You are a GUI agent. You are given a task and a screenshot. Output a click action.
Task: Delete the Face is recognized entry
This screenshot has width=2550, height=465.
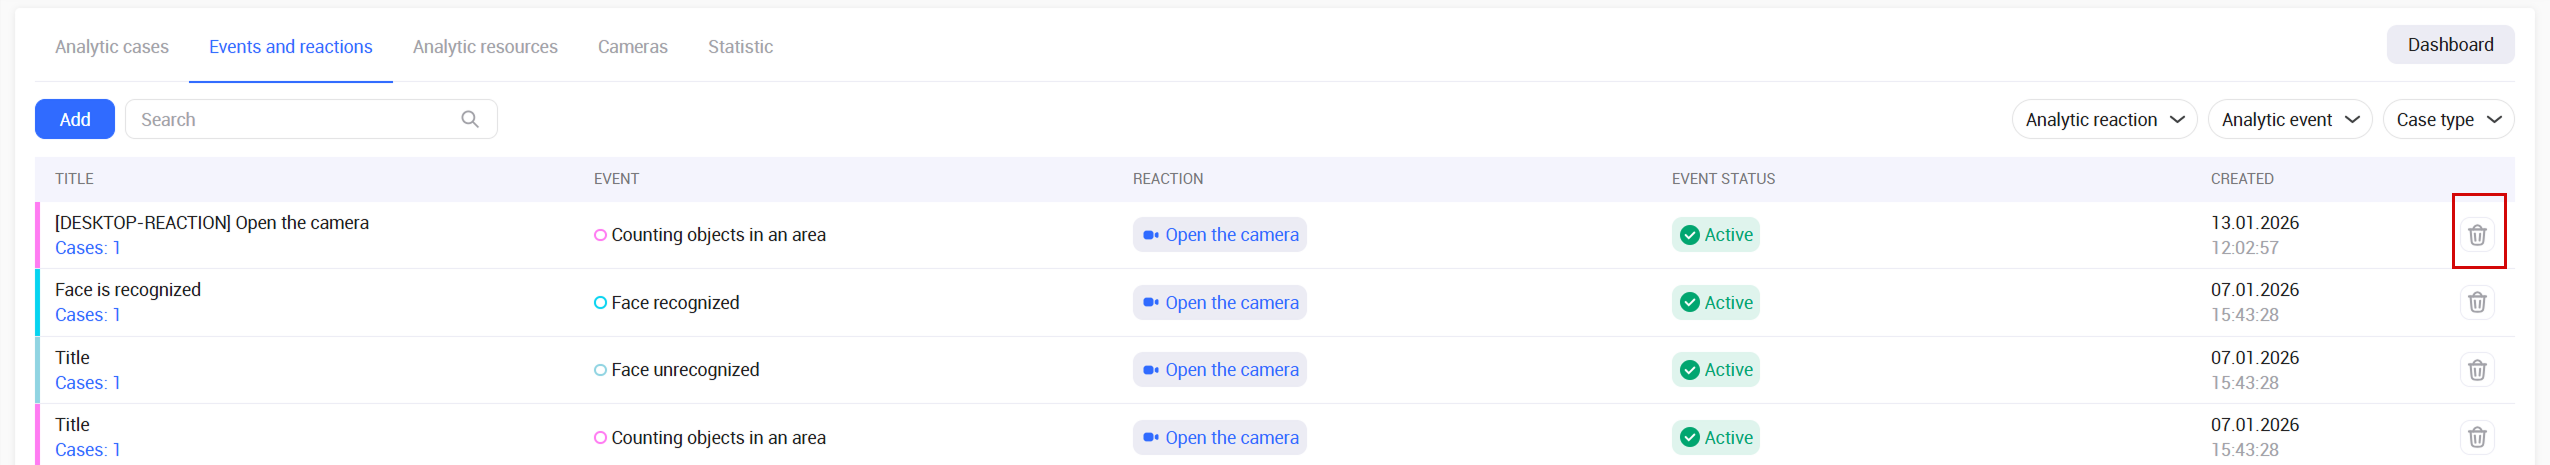(x=2477, y=302)
